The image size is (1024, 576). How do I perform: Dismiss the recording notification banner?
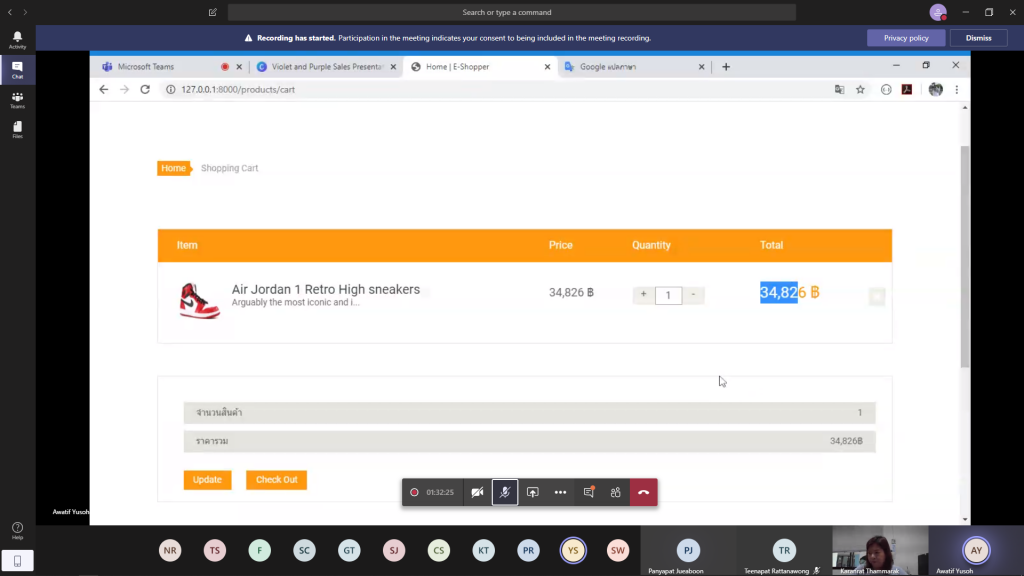tap(978, 38)
